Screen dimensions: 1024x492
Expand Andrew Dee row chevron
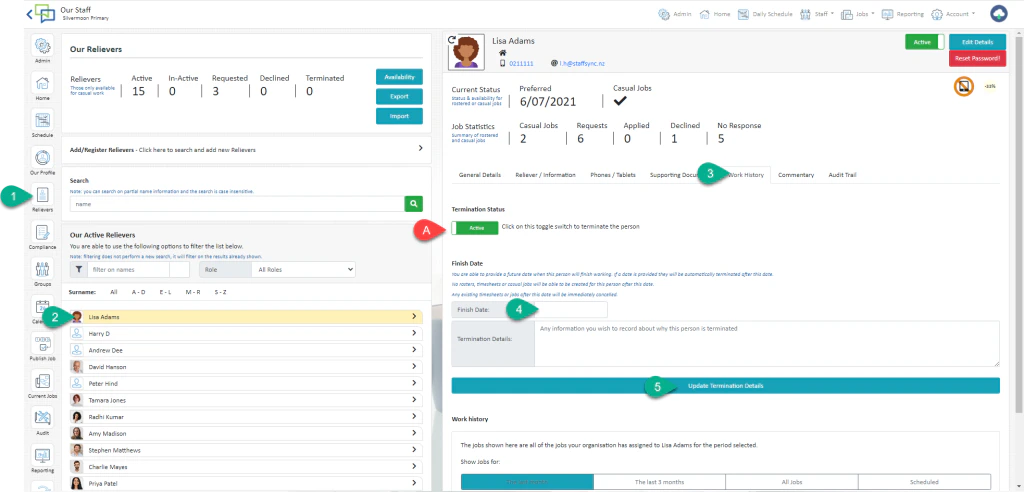tap(414, 350)
